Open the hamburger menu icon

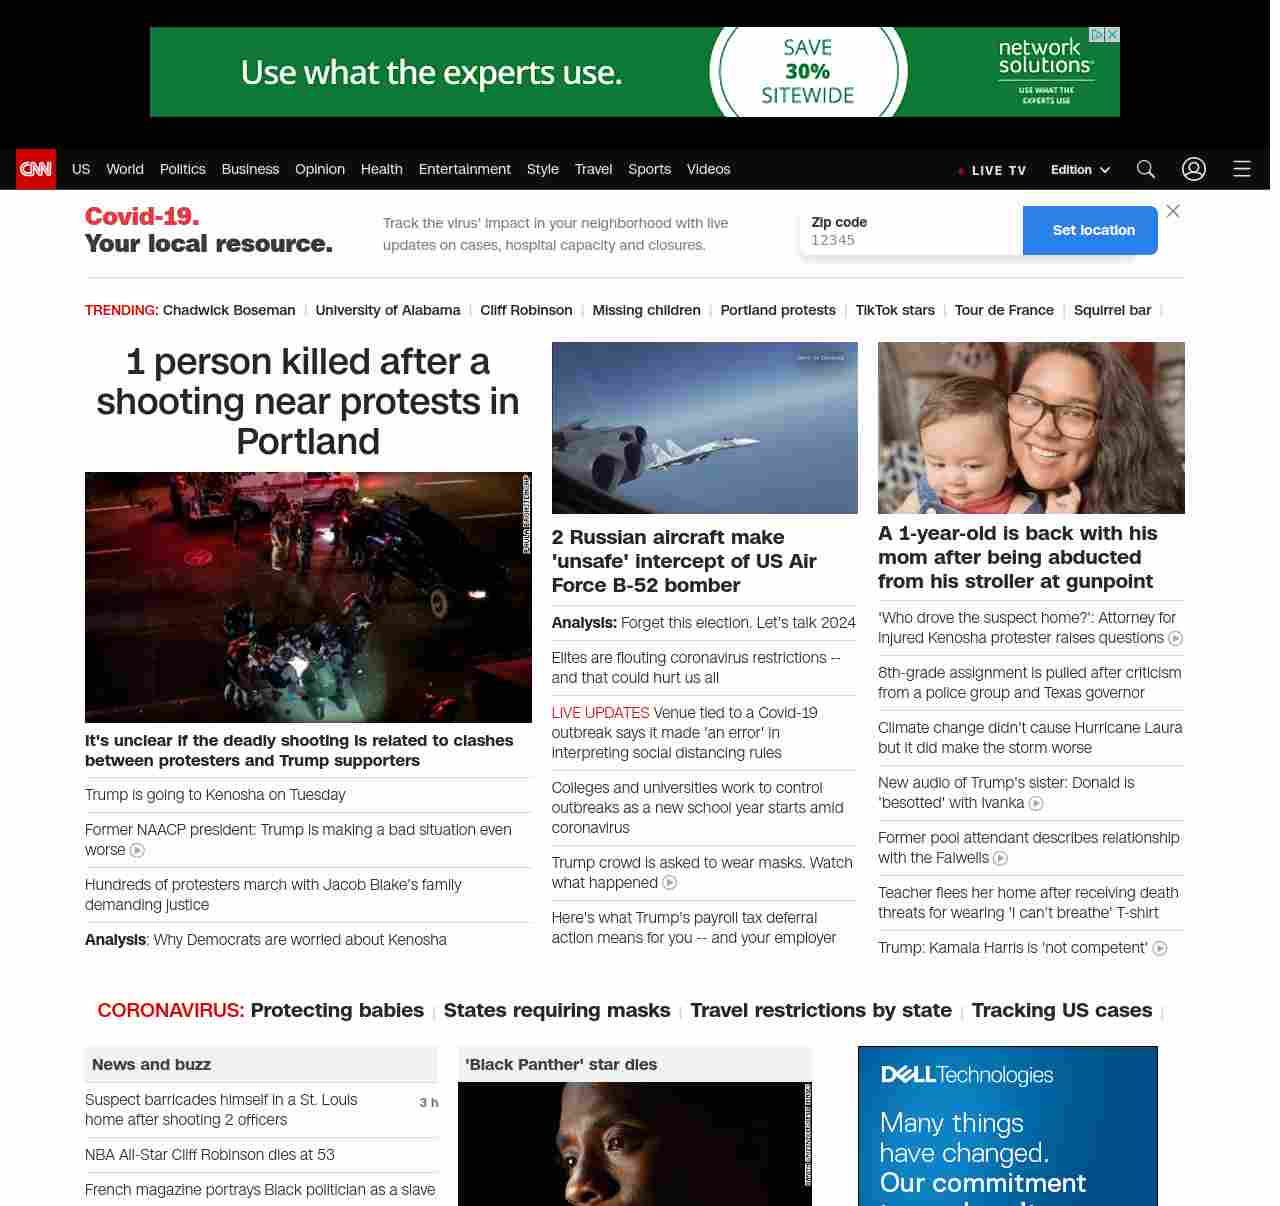pyautogui.click(x=1241, y=169)
